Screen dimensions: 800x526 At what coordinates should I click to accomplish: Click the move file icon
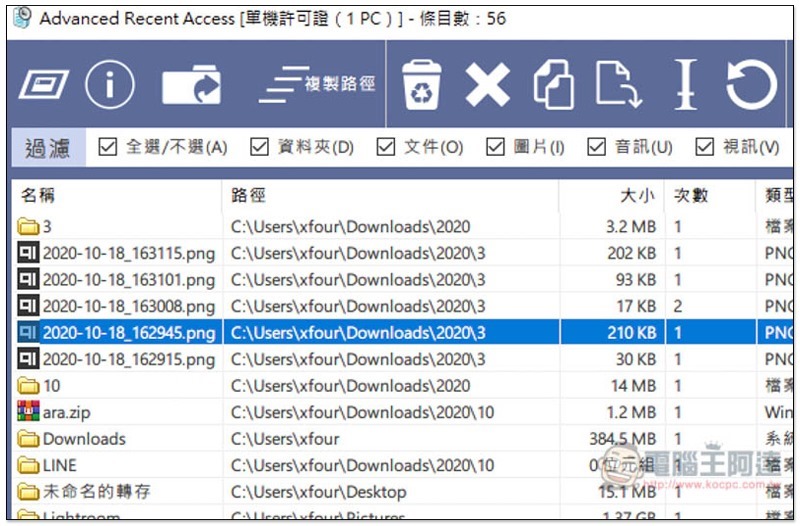[x=619, y=85]
